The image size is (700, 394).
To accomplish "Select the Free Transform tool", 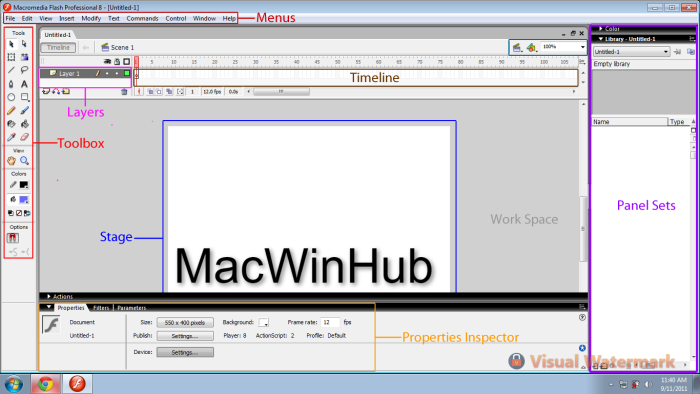I will [12, 57].
